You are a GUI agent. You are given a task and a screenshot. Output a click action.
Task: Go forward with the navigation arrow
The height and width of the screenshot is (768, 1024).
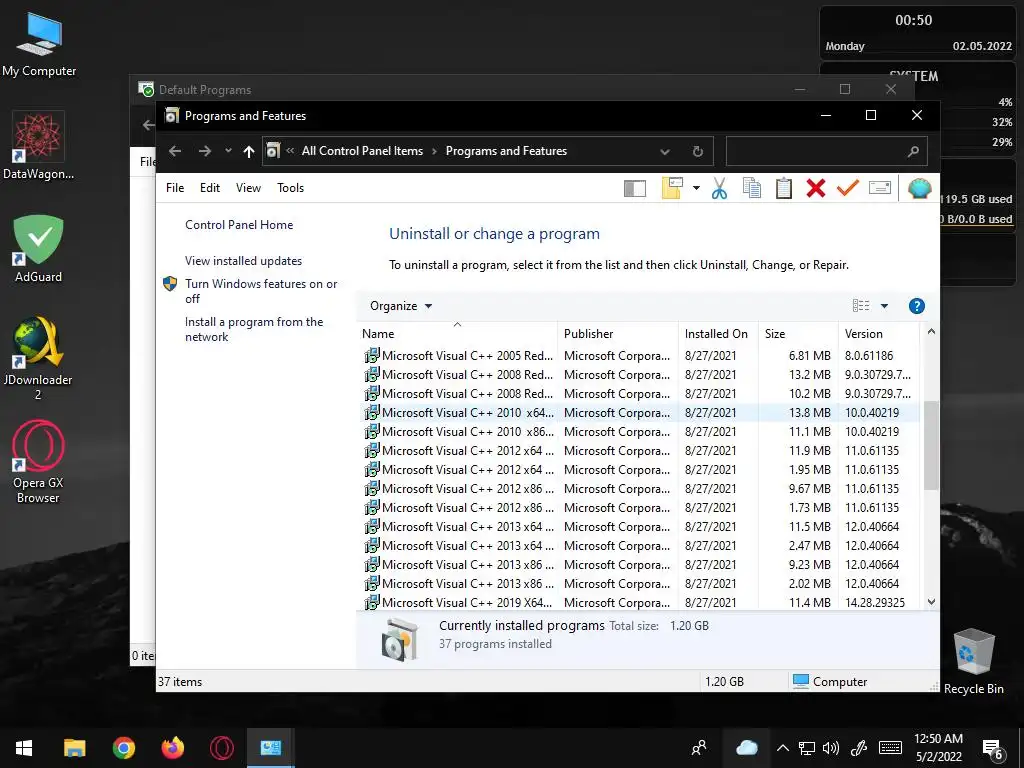[x=205, y=152]
